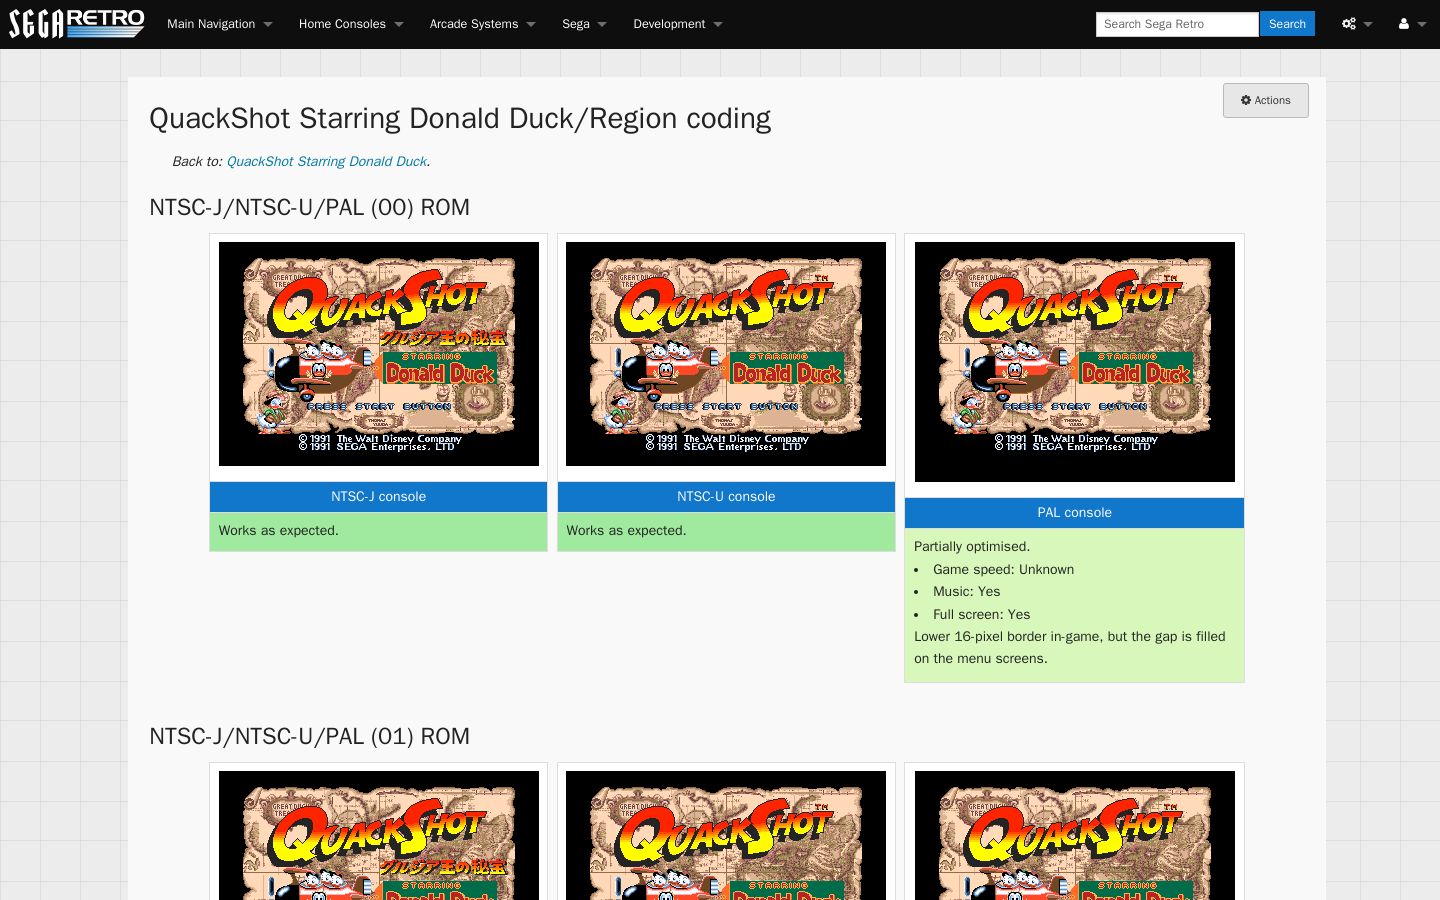Image resolution: width=1440 pixels, height=900 pixels.
Task: Select the NTSC-J console label
Action: pos(379,497)
